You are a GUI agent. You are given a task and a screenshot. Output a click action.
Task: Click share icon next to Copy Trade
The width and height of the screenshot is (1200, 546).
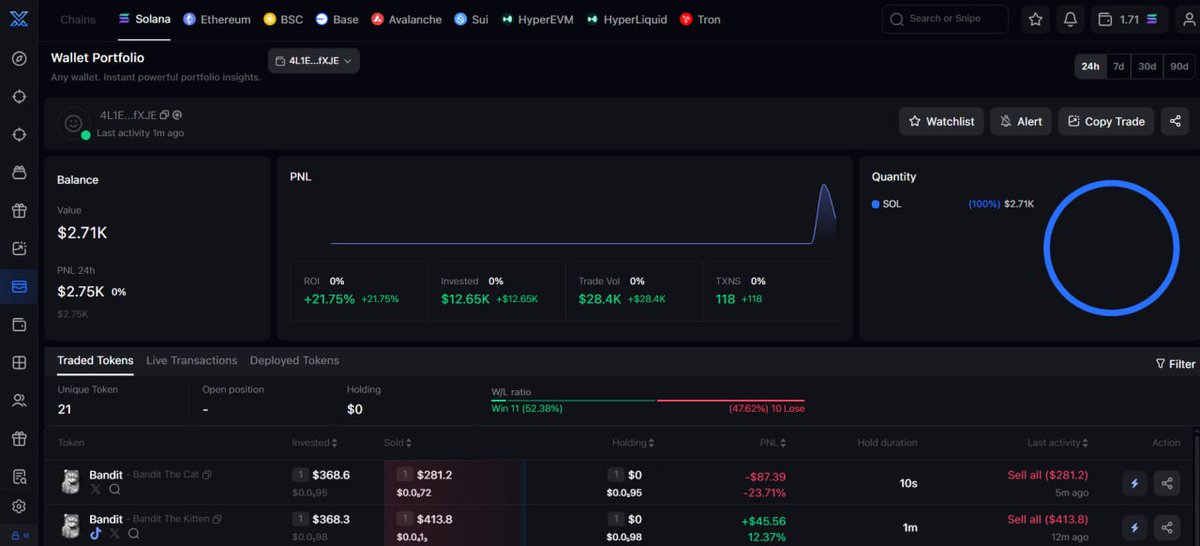[1175, 121]
